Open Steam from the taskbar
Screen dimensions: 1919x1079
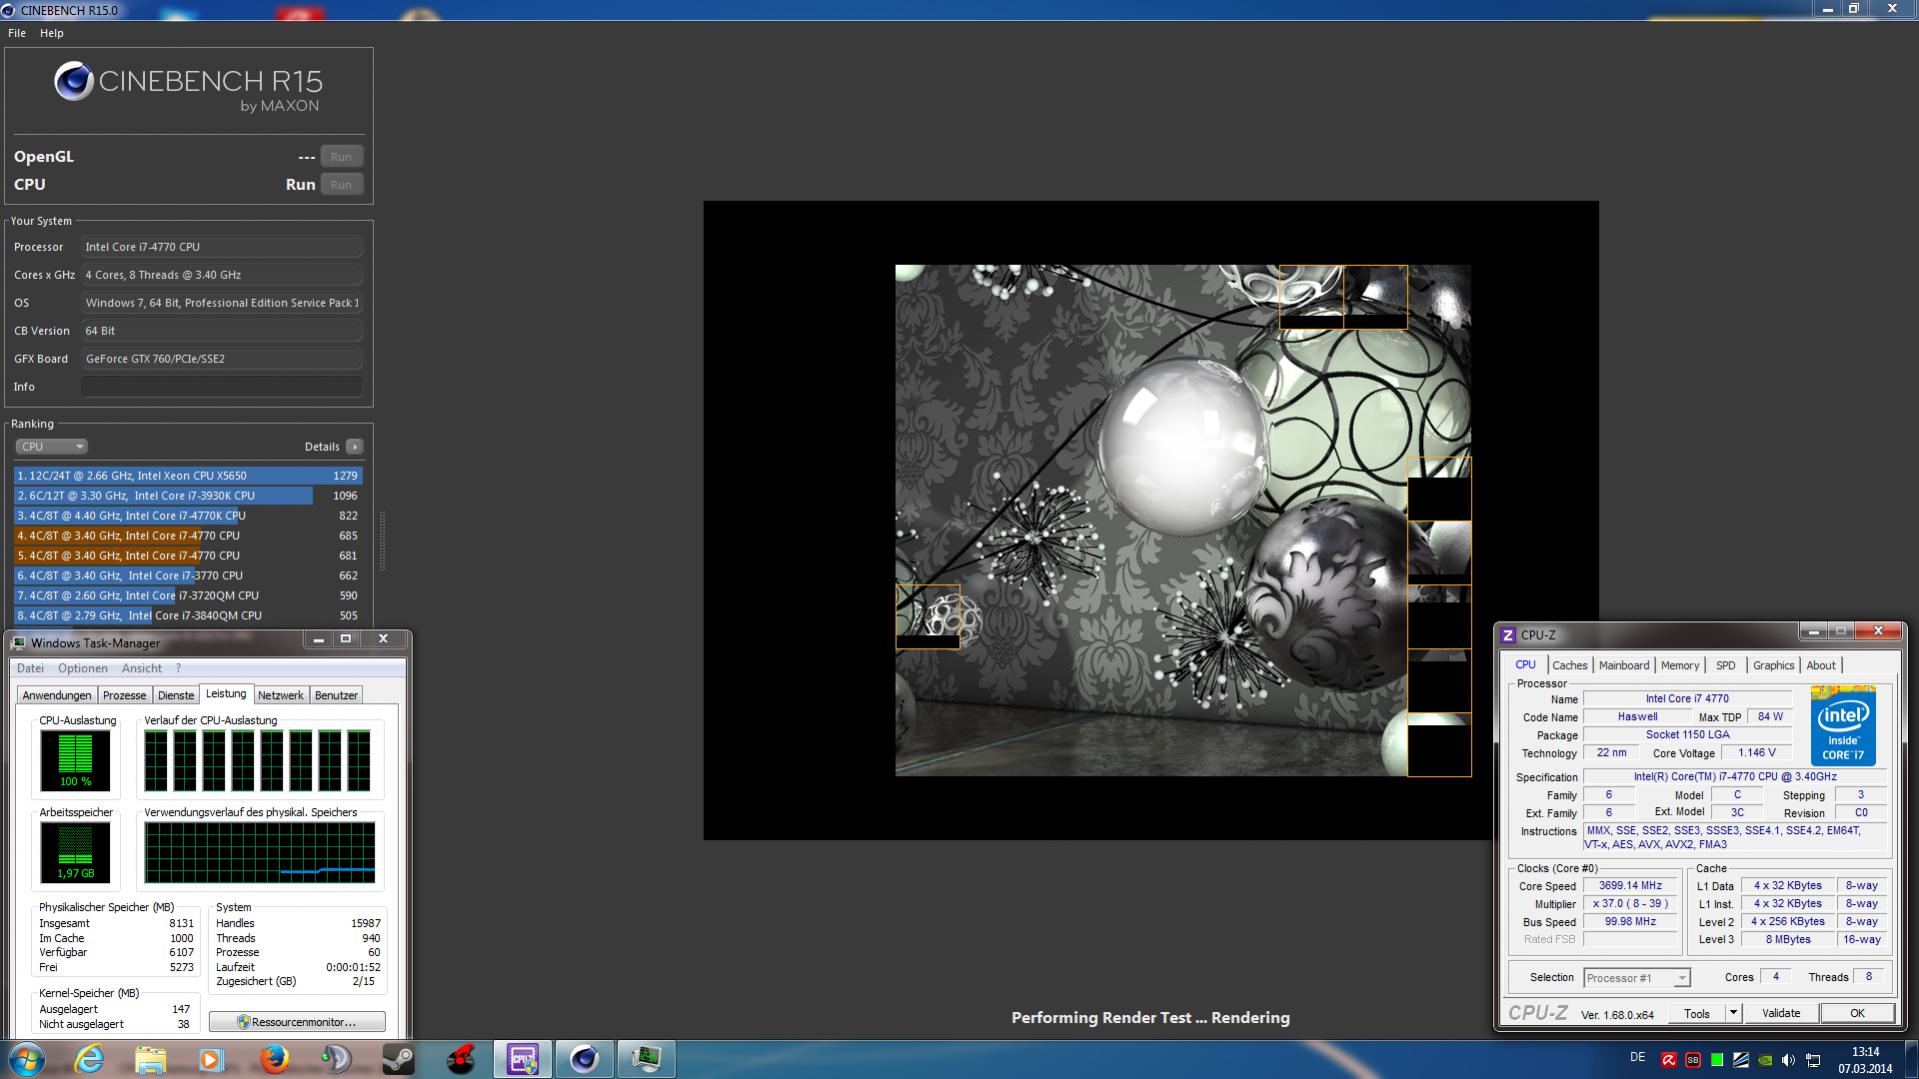[x=398, y=1059]
